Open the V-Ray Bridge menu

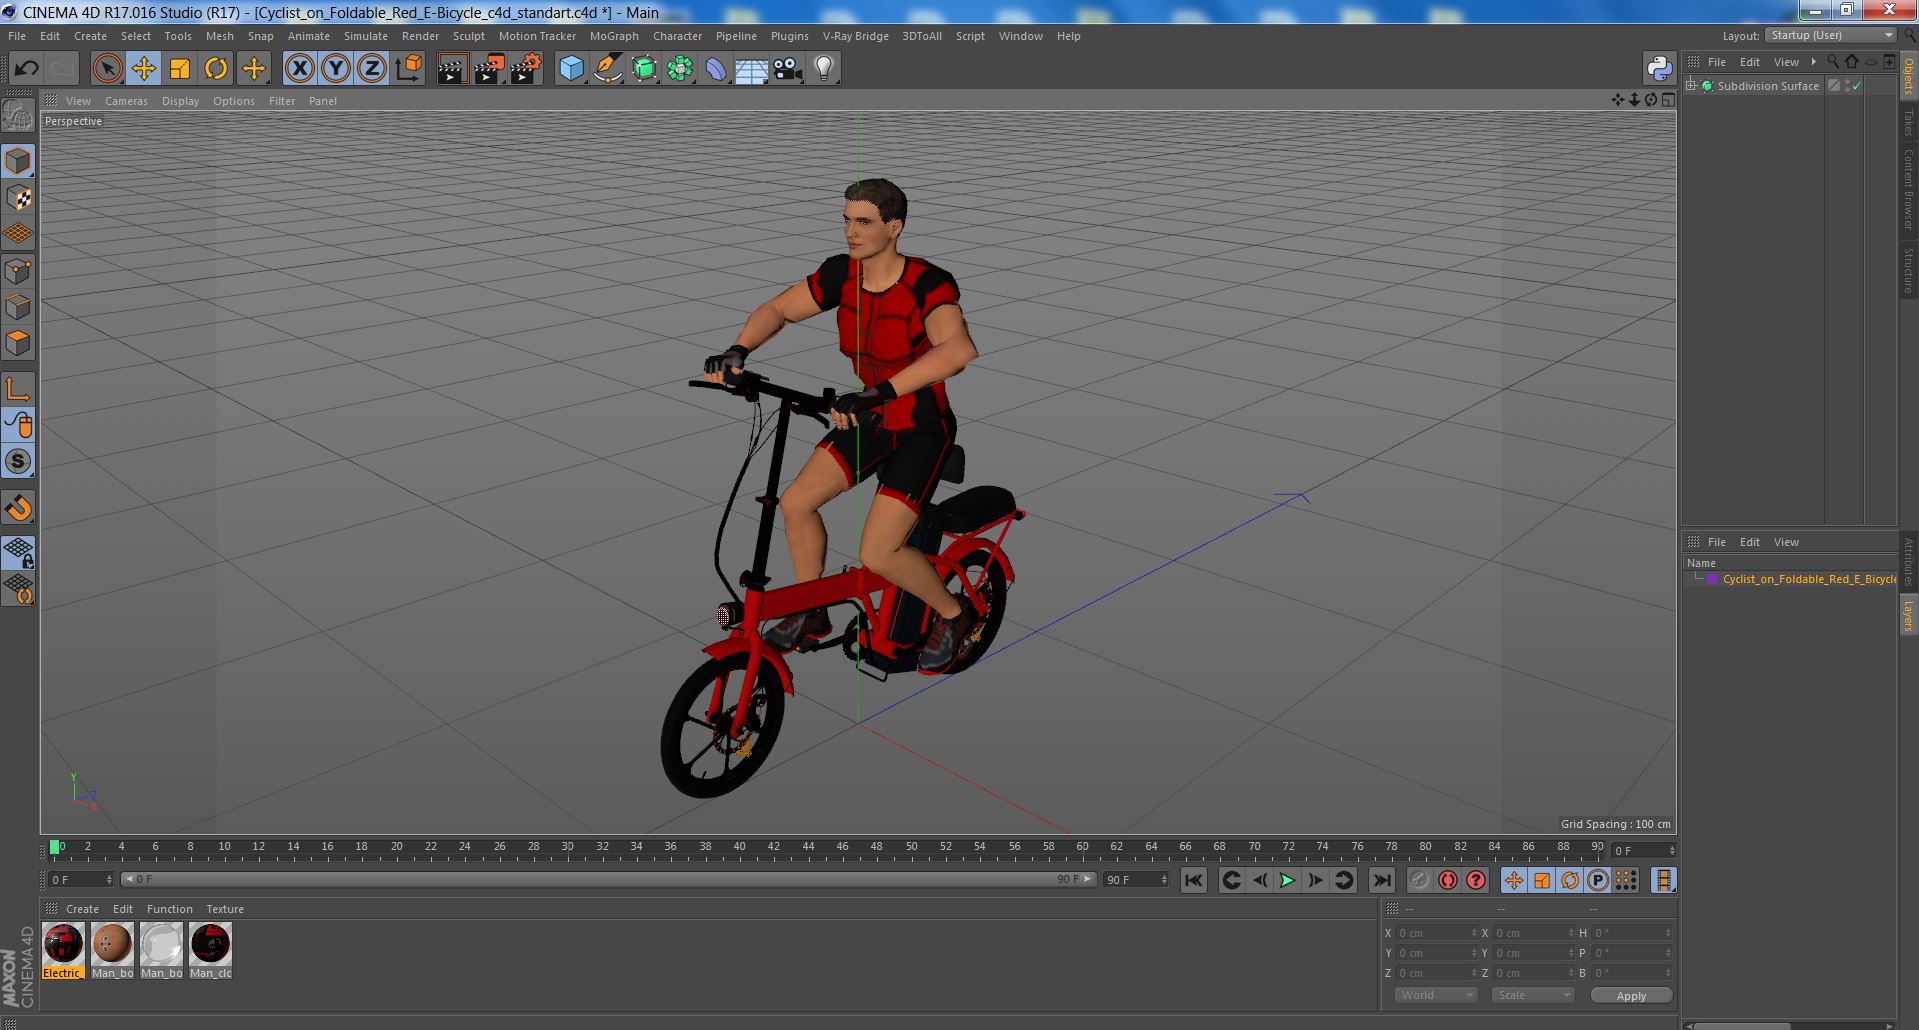[855, 36]
